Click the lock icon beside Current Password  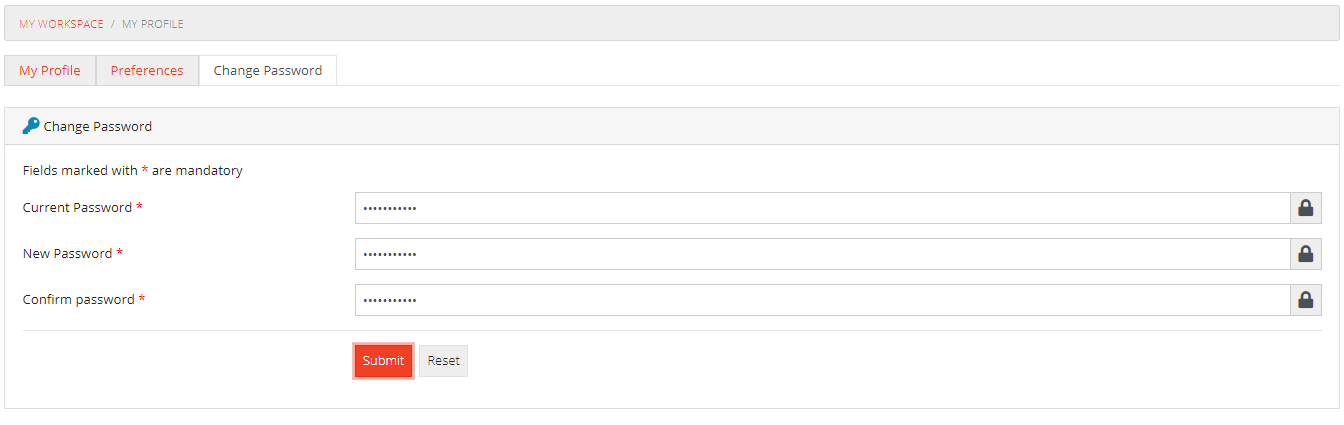pyautogui.click(x=1305, y=208)
